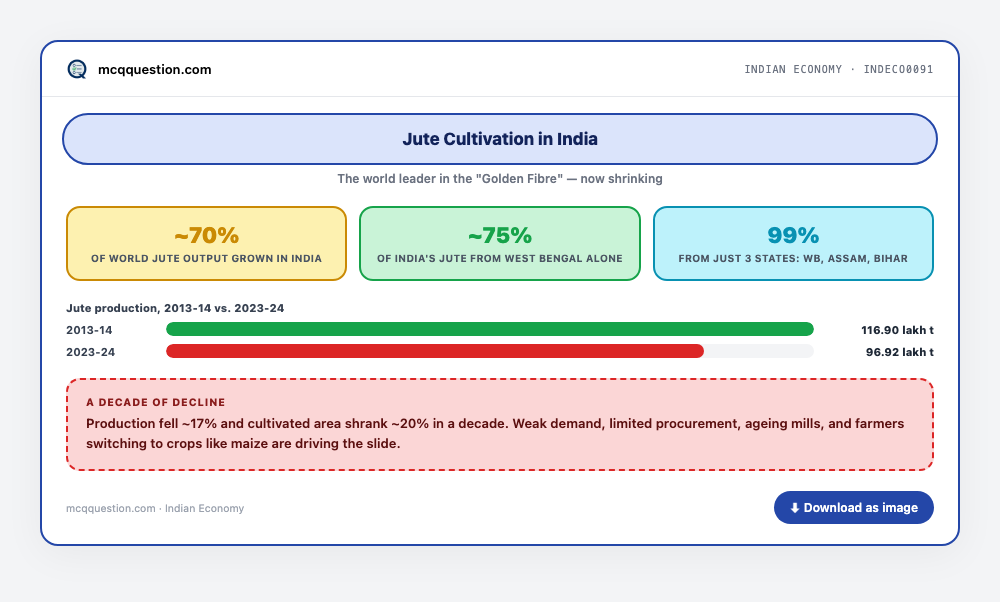
Task: Open the mcqquestion.com site name link
Action: pyautogui.click(x=154, y=70)
